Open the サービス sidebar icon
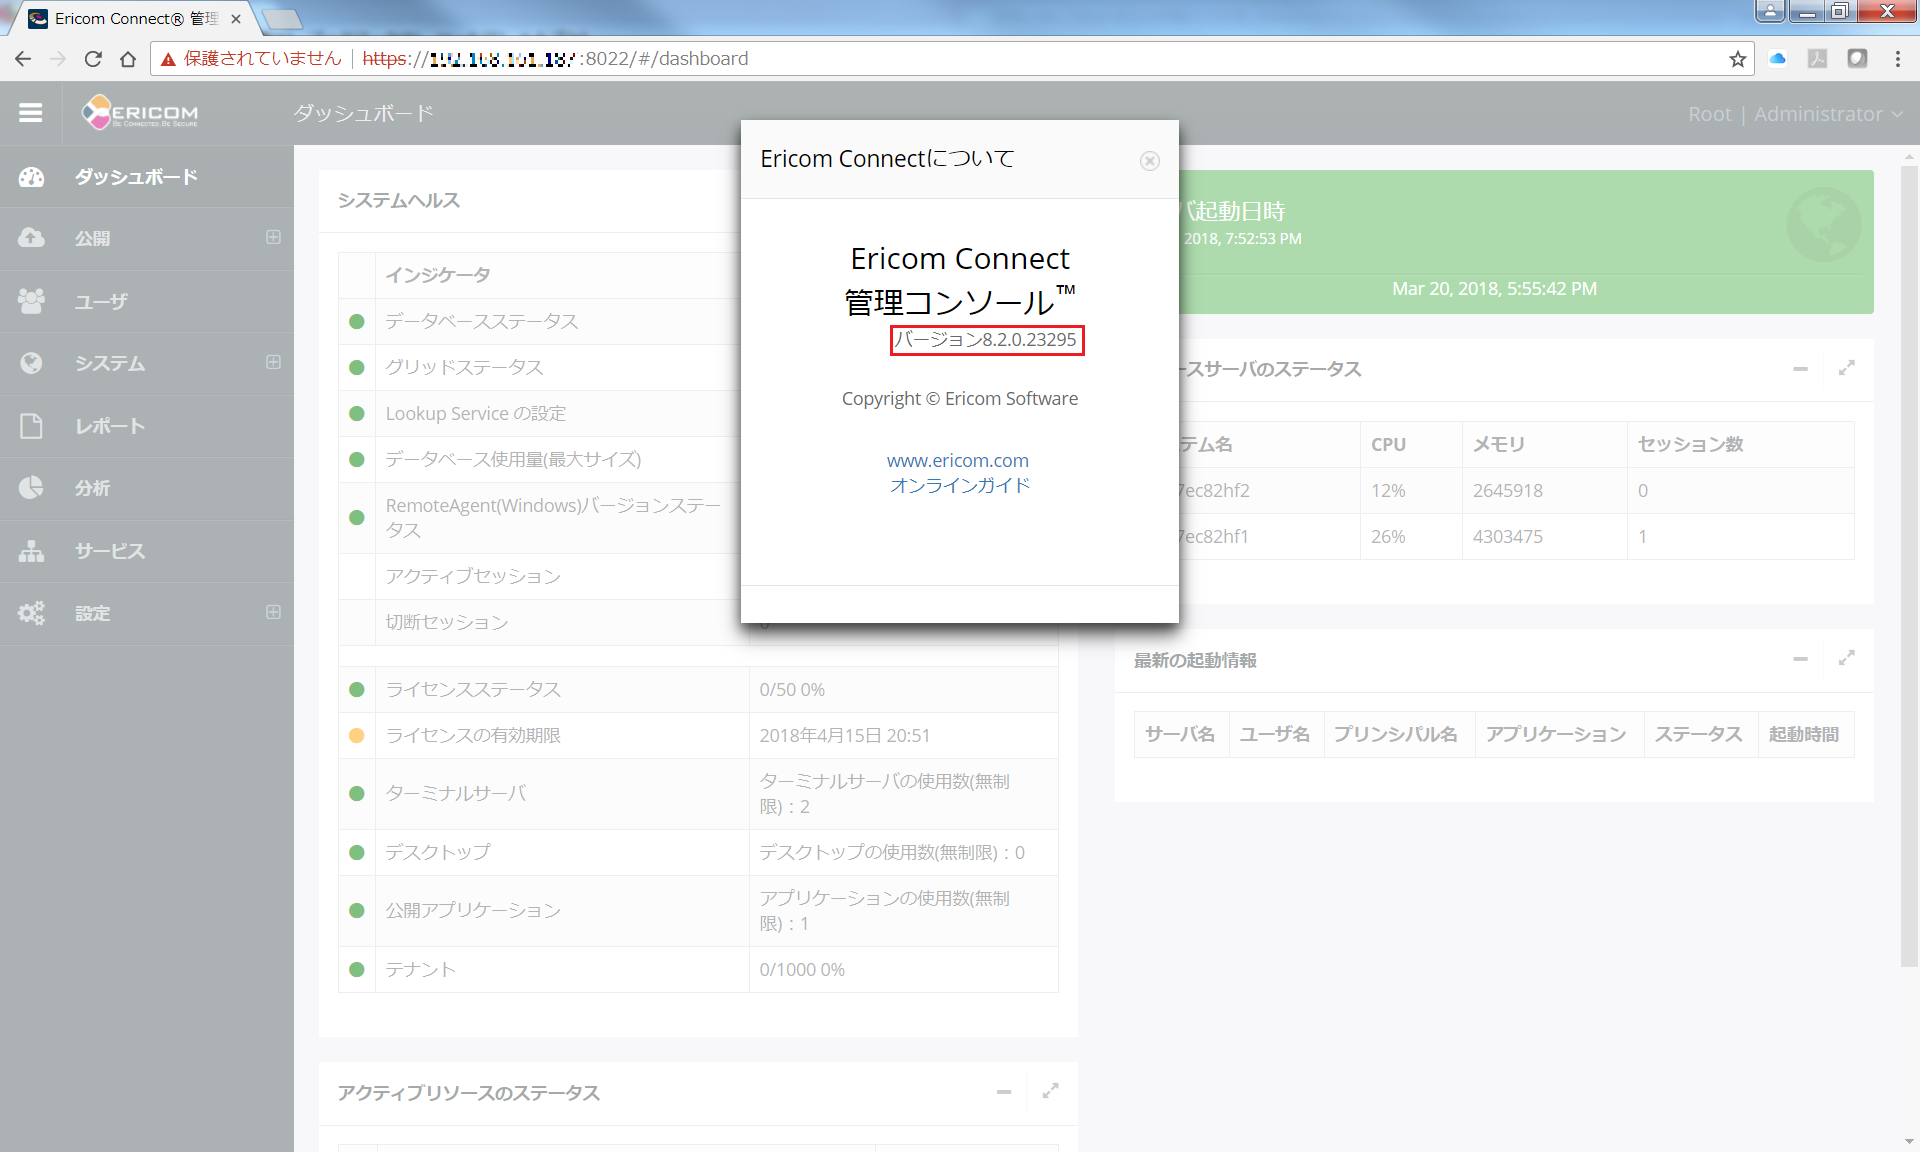The height and width of the screenshot is (1152, 1920). [31, 550]
